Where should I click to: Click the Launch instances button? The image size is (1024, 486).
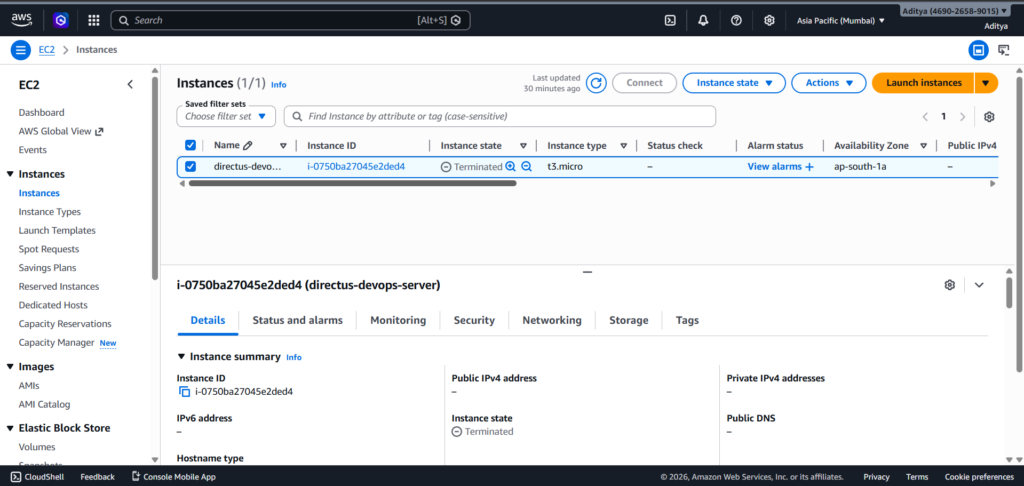coord(923,83)
